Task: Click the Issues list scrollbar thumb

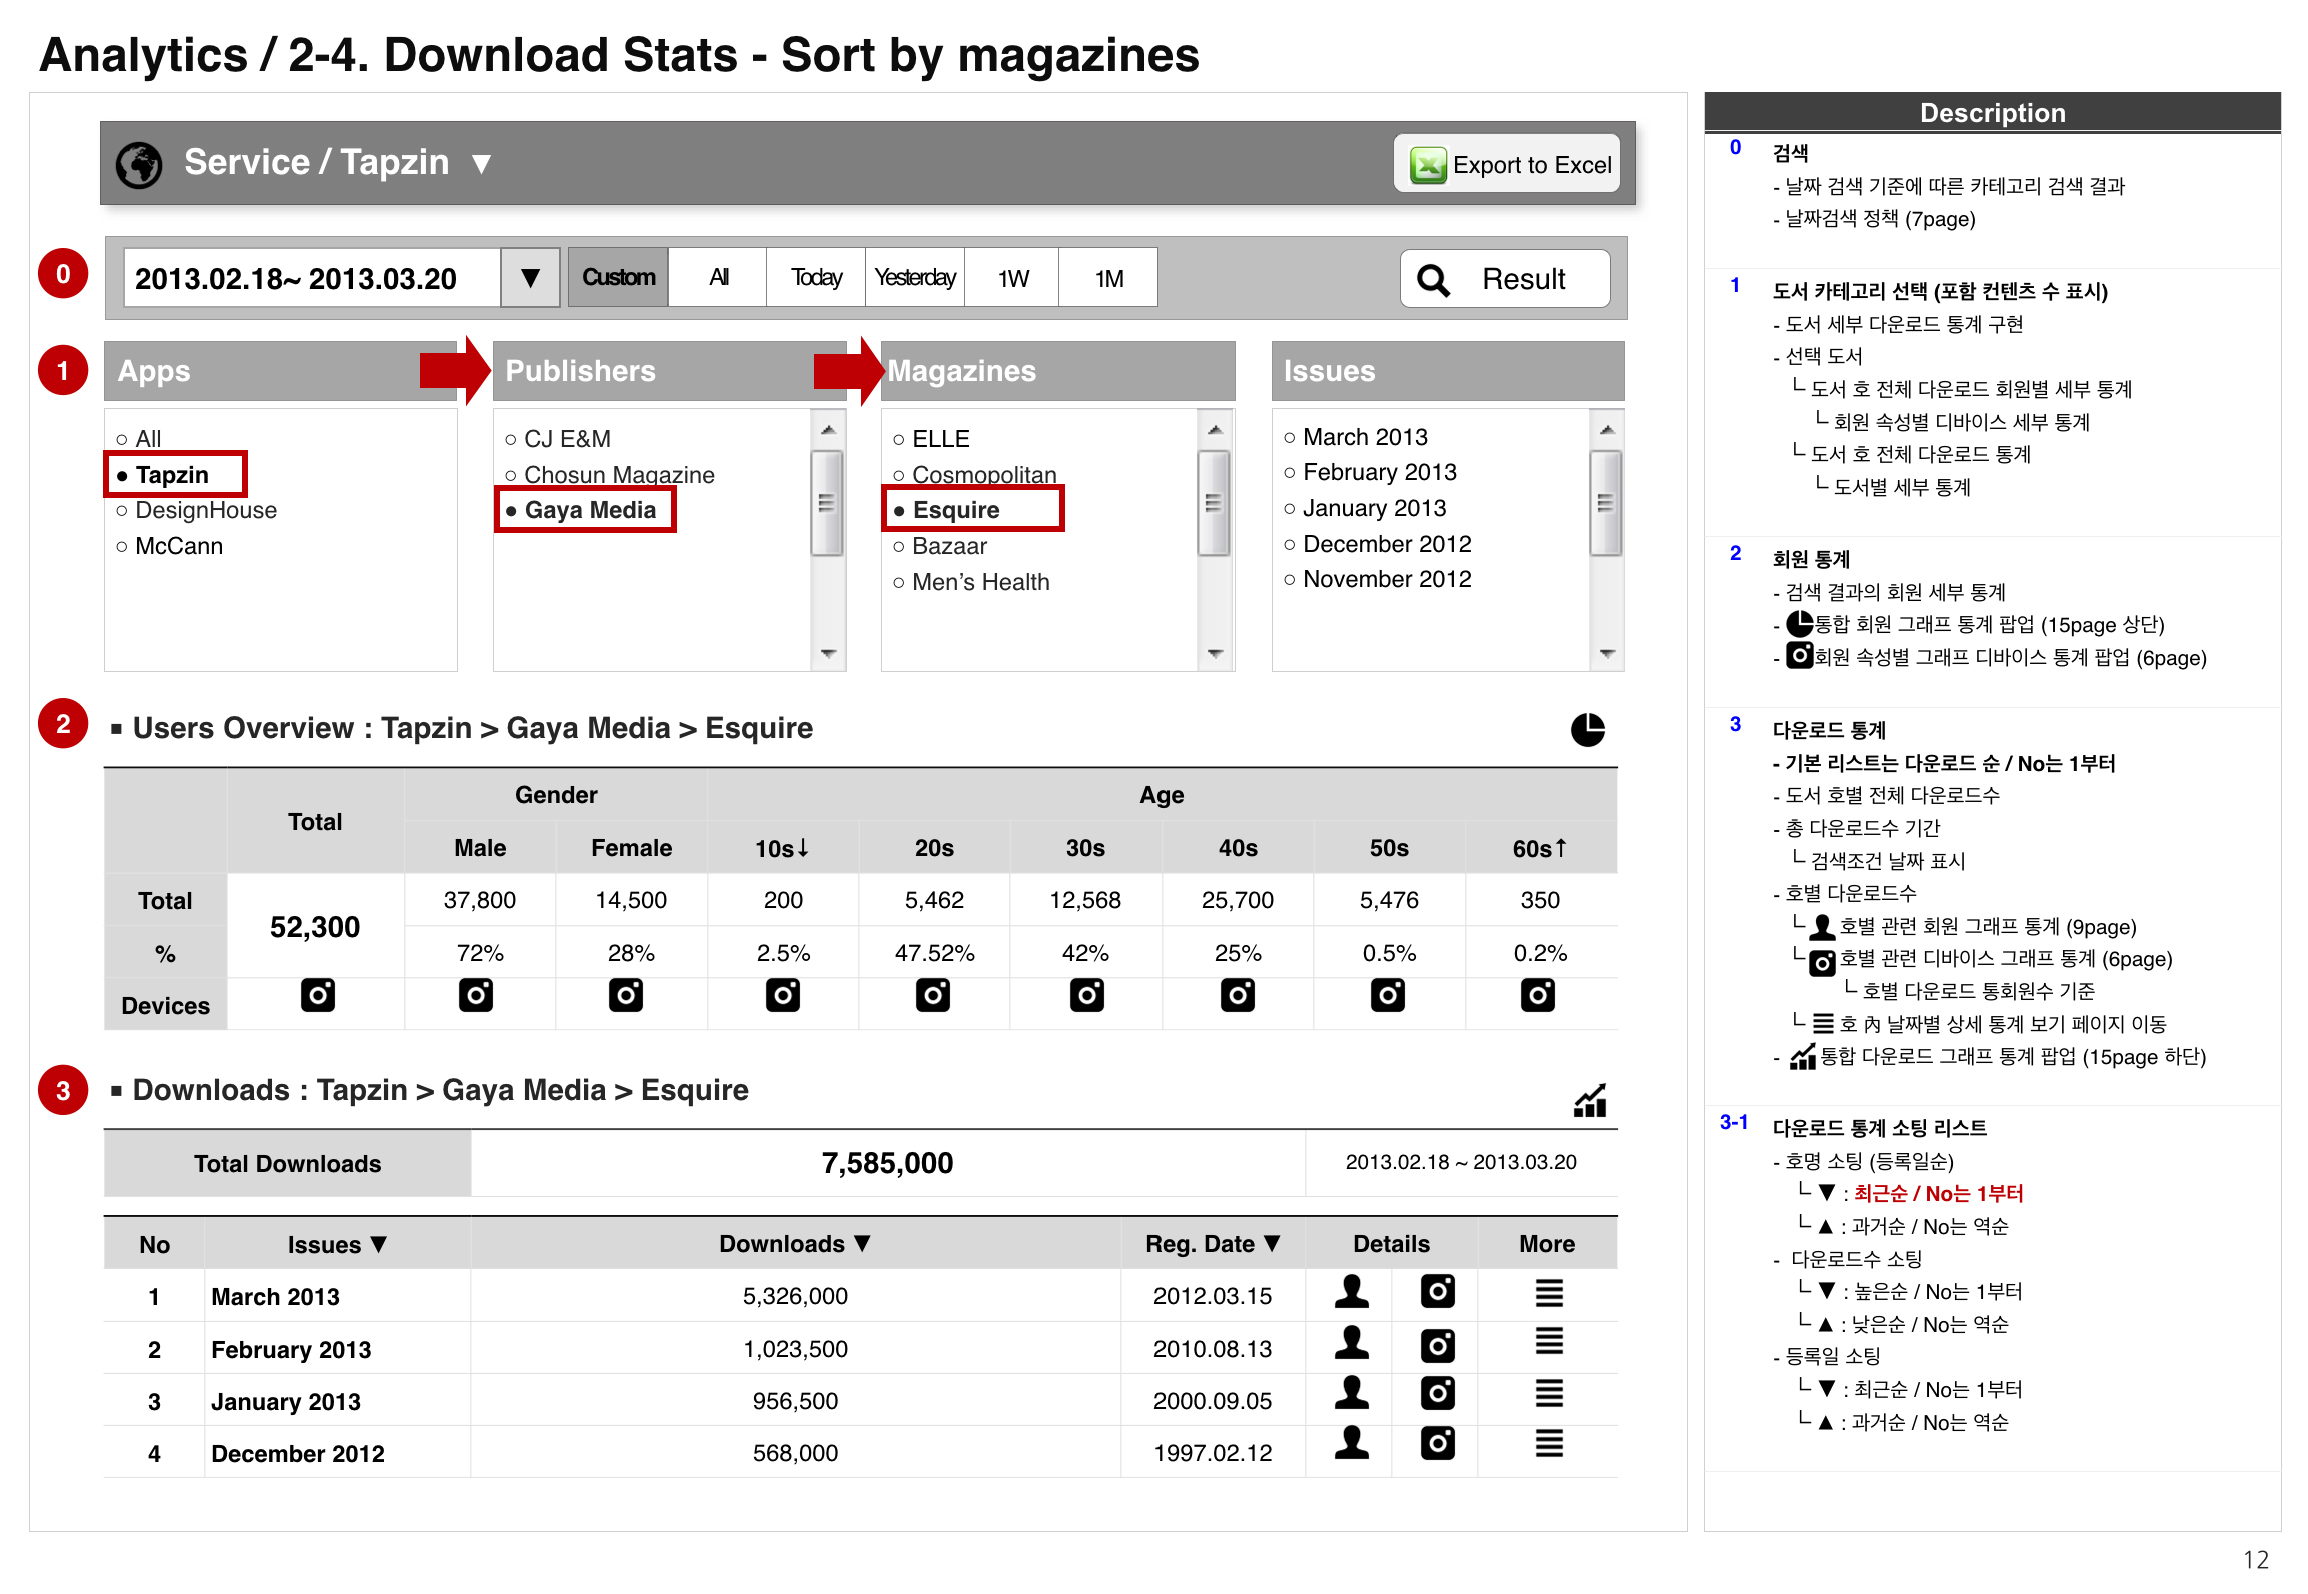Action: pyautogui.click(x=1607, y=502)
